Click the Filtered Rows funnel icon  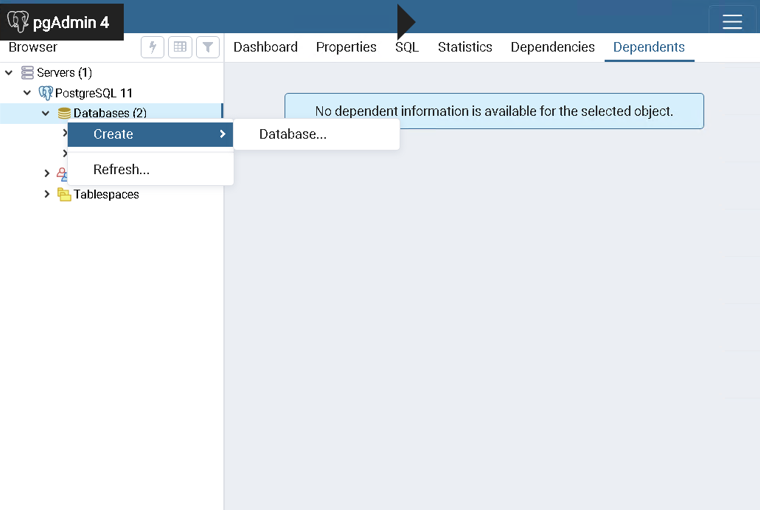208,47
